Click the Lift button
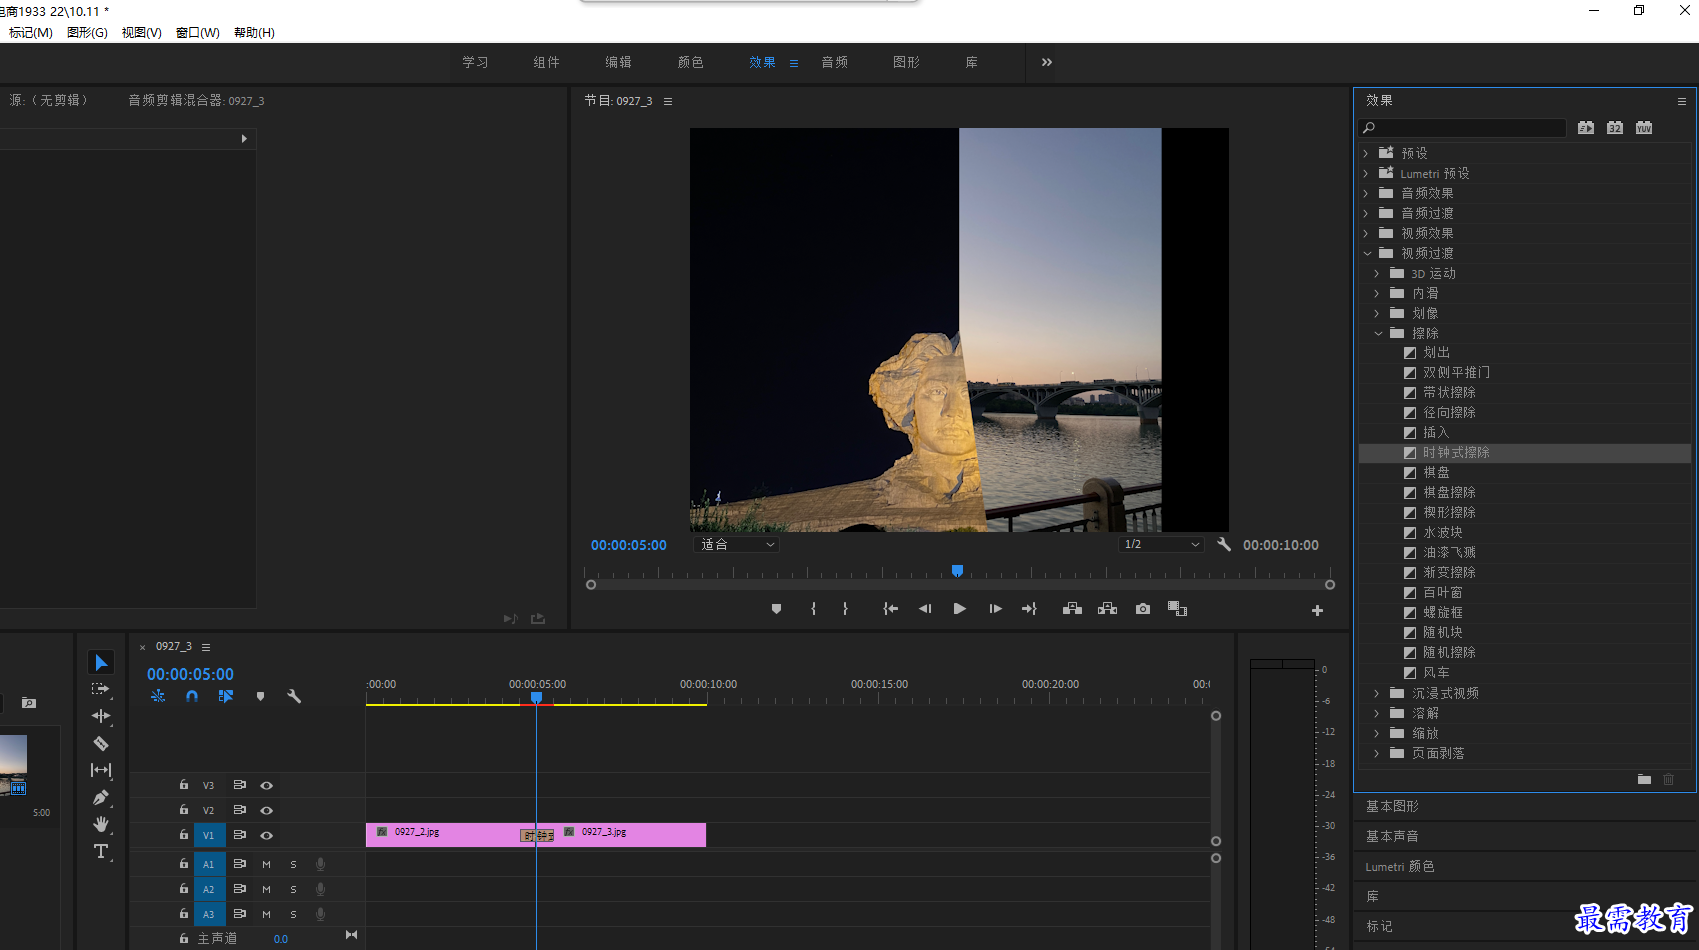The image size is (1699, 950). coord(1072,609)
